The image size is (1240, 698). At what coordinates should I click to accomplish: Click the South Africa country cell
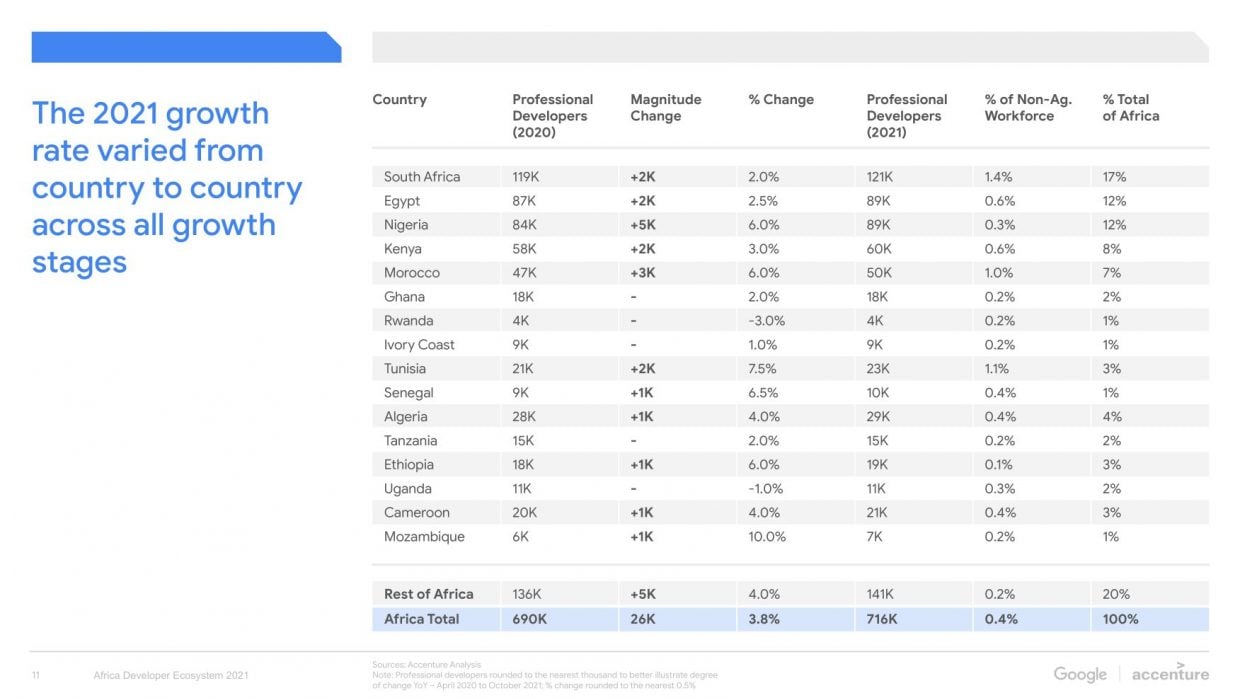point(422,177)
